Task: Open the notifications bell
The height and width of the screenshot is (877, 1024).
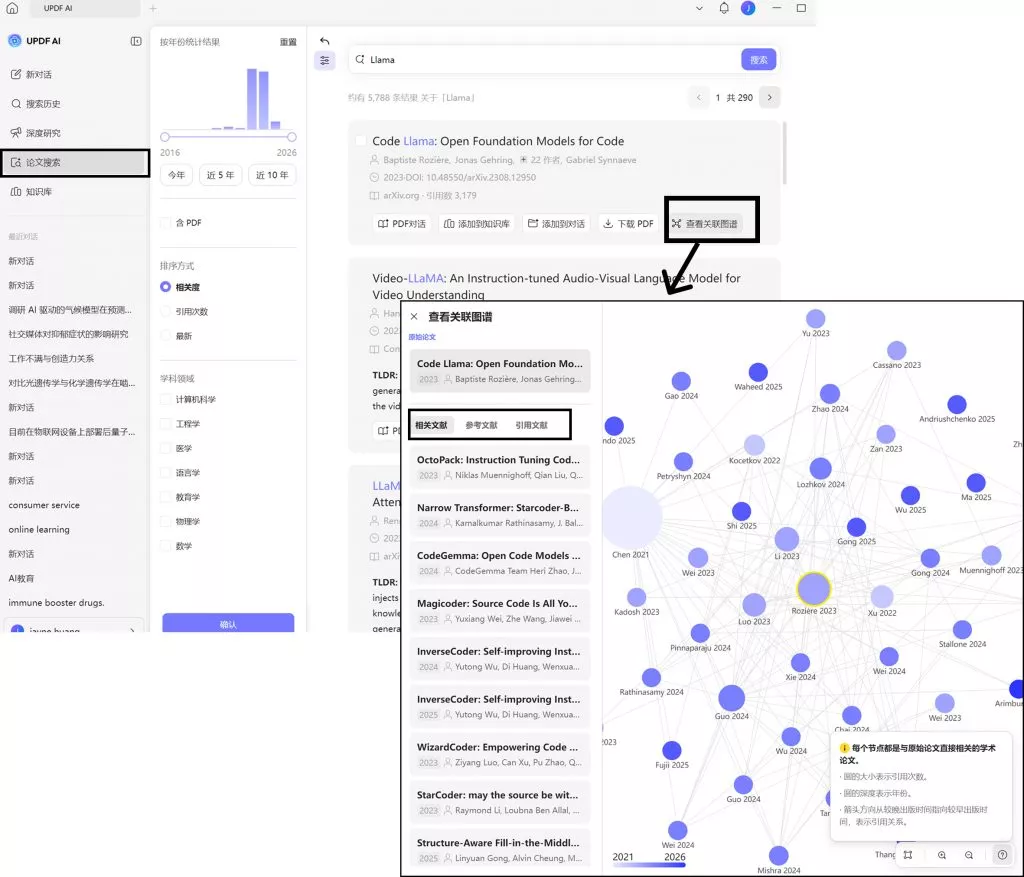Action: 724,8
